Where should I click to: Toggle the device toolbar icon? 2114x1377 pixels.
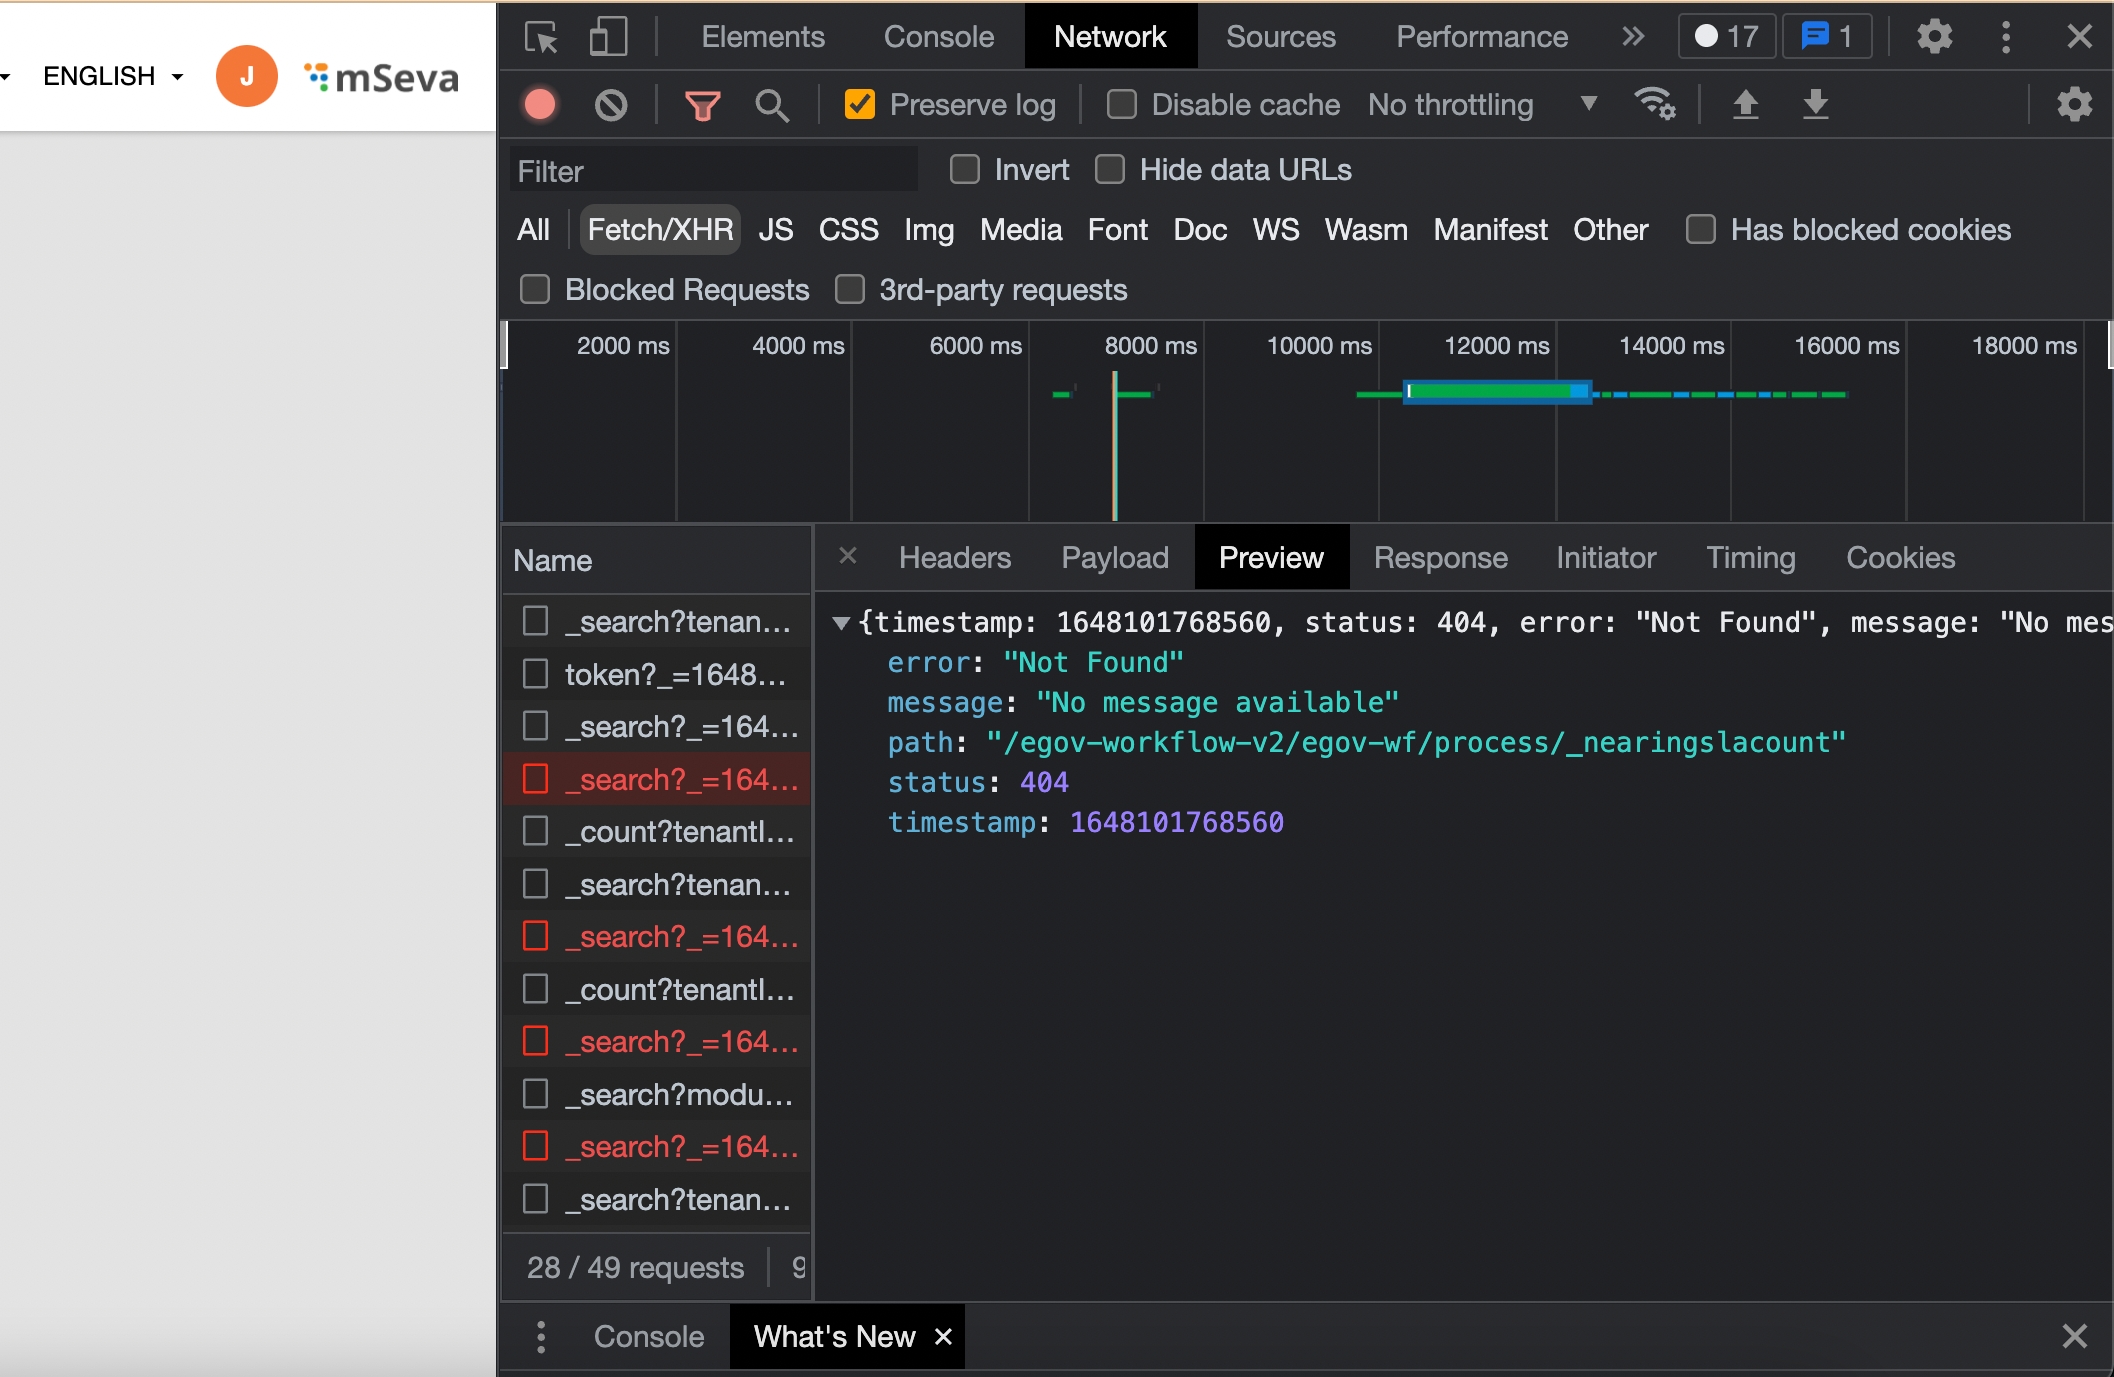(x=607, y=37)
